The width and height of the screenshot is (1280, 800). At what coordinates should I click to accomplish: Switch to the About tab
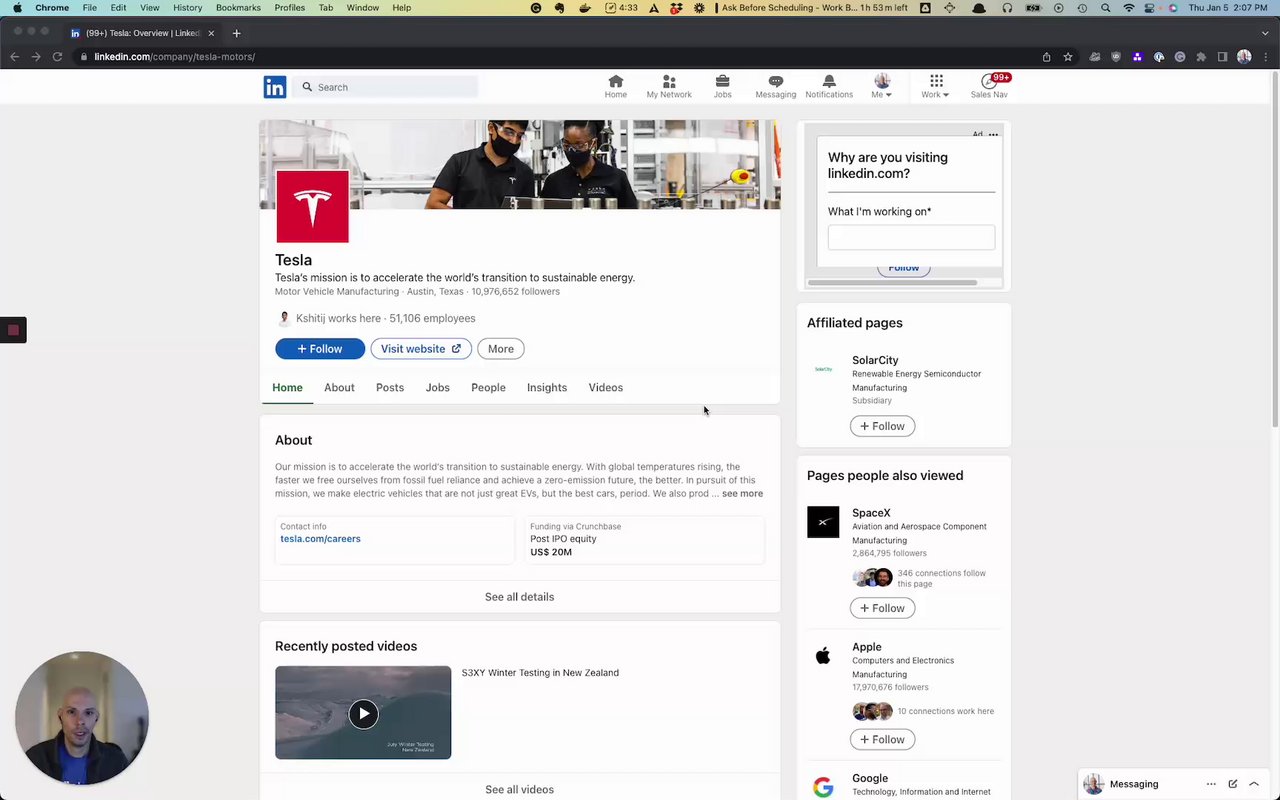click(339, 388)
